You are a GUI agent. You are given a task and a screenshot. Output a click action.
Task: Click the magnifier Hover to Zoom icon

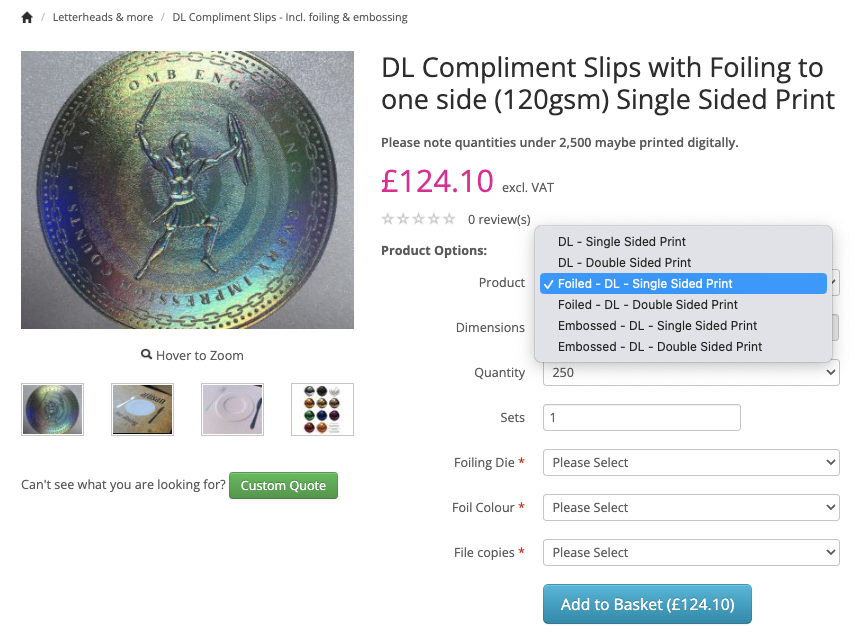pyautogui.click(x=147, y=355)
